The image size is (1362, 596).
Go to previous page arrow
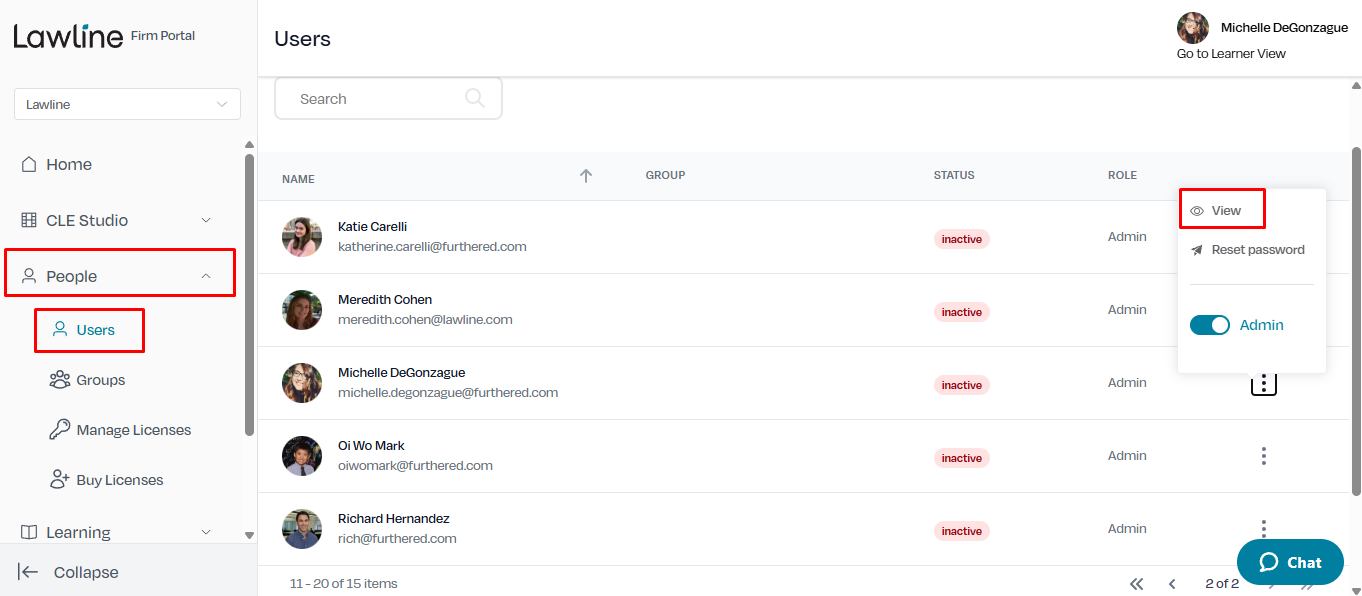click(x=1172, y=584)
